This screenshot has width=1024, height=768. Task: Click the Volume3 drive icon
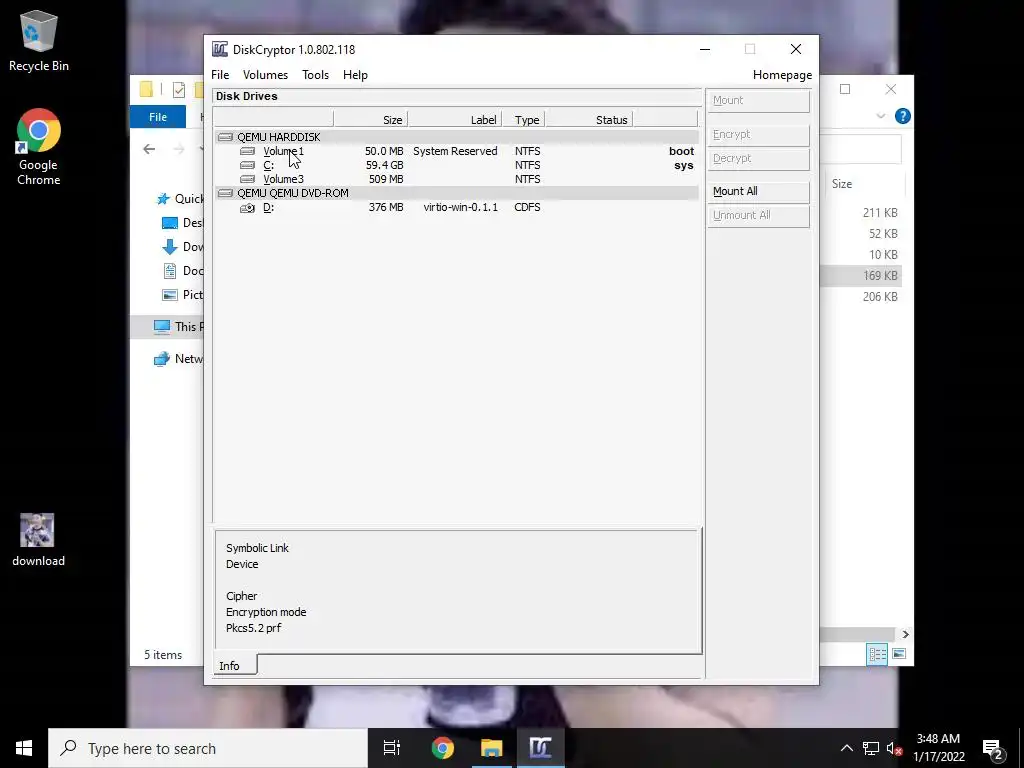(248, 179)
